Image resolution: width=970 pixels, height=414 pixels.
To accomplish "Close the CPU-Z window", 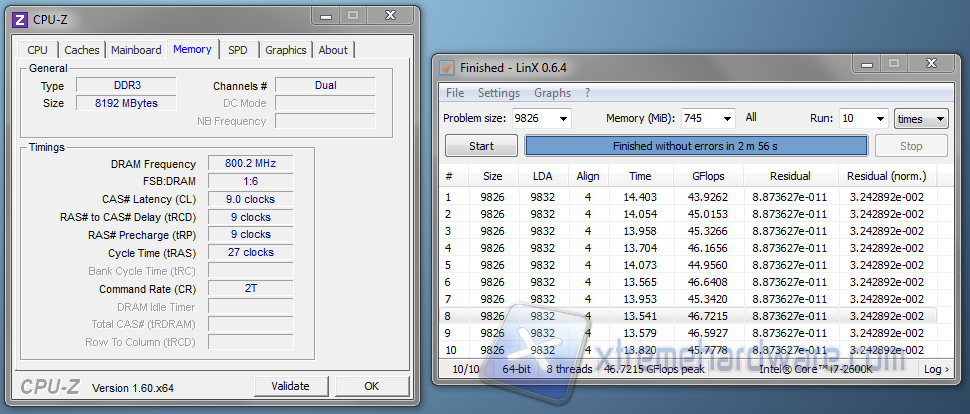I will pyautogui.click(x=393, y=16).
